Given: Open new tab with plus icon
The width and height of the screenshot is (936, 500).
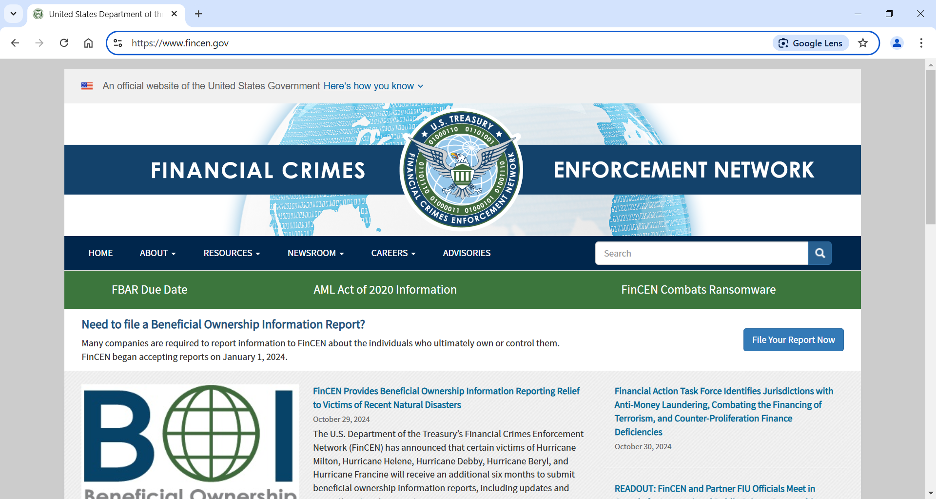Looking at the screenshot, I should [199, 14].
